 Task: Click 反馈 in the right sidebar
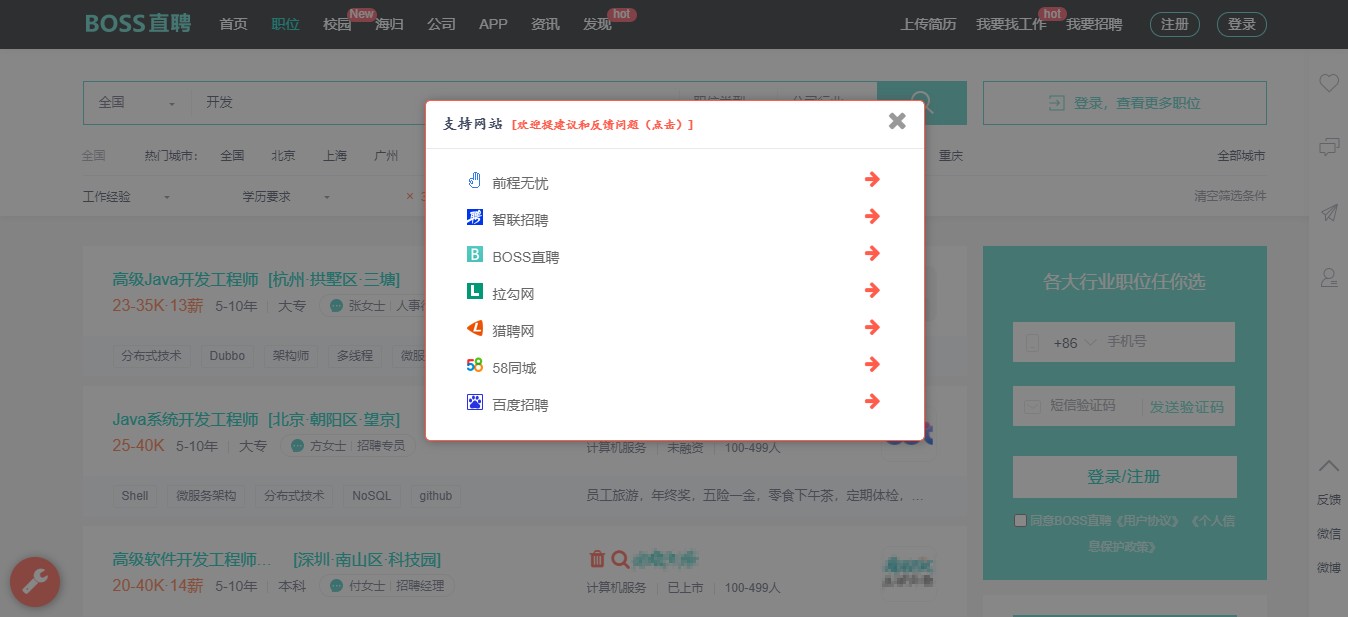click(x=1329, y=500)
